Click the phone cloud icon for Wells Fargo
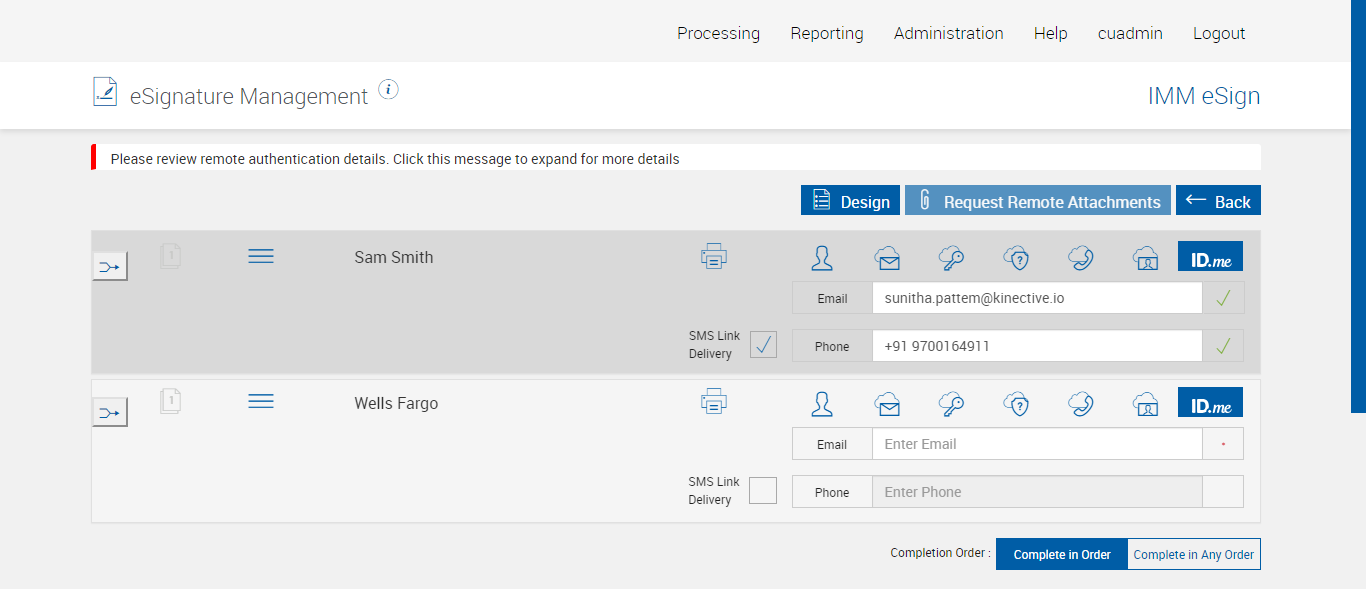 [x=1080, y=403]
